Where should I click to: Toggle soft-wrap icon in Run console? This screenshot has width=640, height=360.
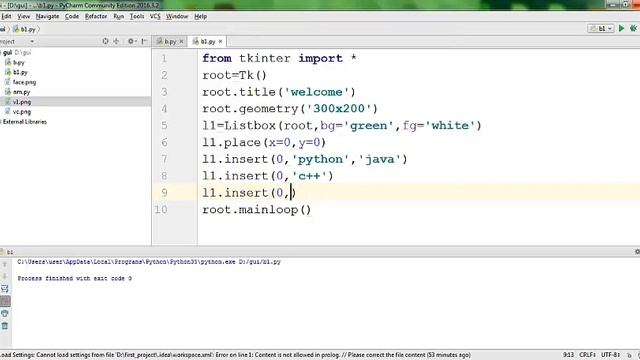pyautogui.click(x=5, y=289)
